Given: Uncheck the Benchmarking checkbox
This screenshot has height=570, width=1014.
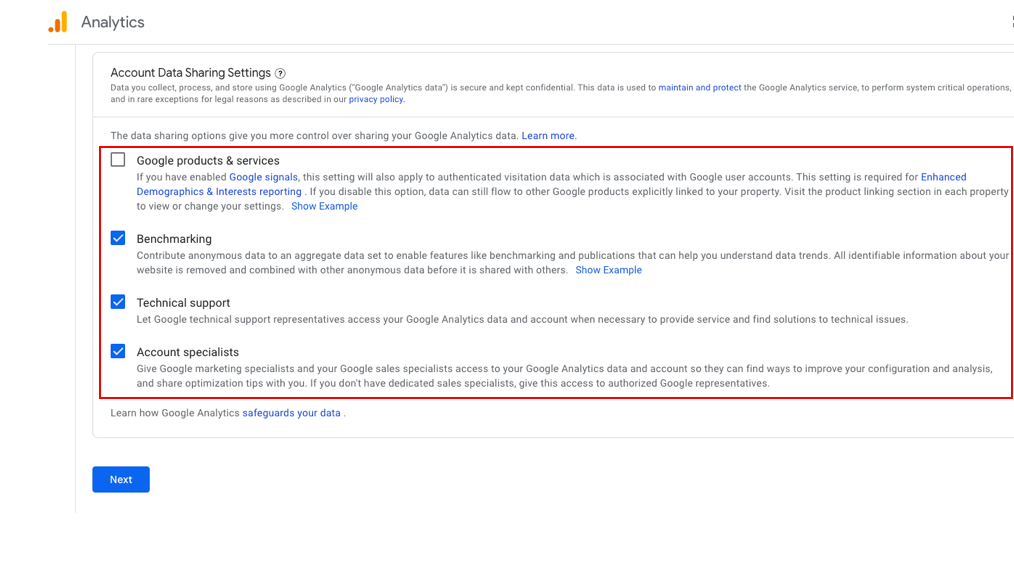Looking at the screenshot, I should (x=118, y=238).
